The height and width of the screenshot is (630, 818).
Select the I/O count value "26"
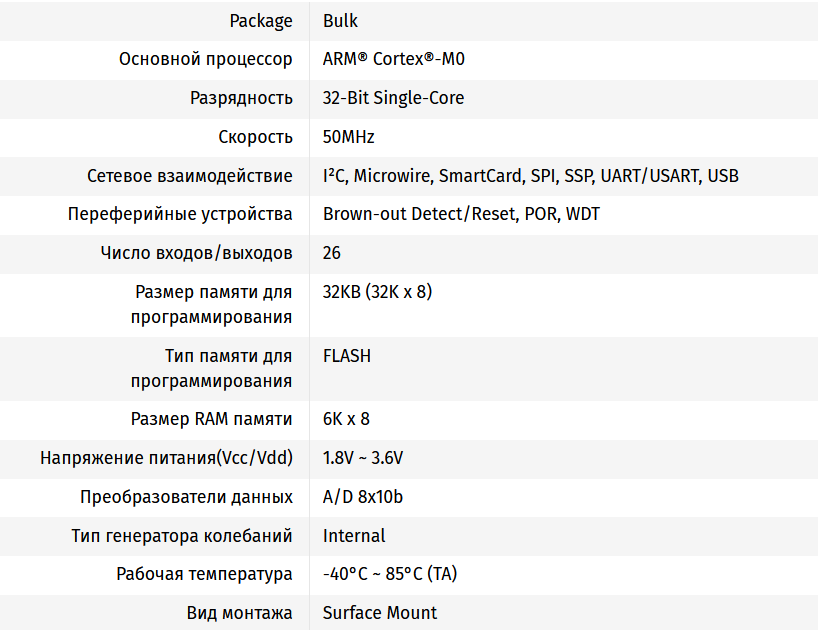[332, 253]
